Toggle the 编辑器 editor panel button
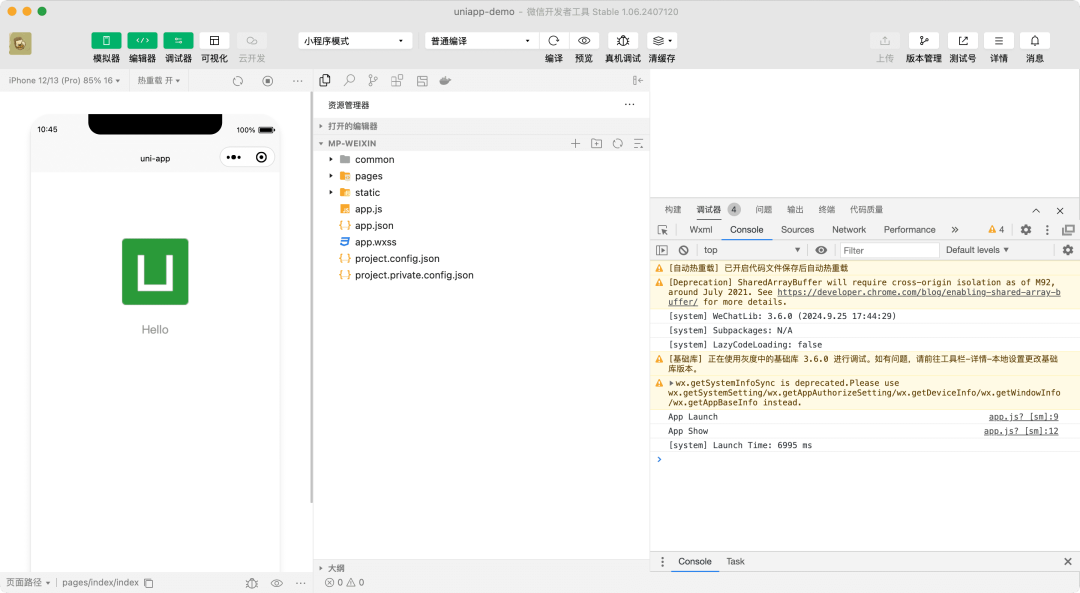The image size is (1080, 593). click(x=142, y=41)
